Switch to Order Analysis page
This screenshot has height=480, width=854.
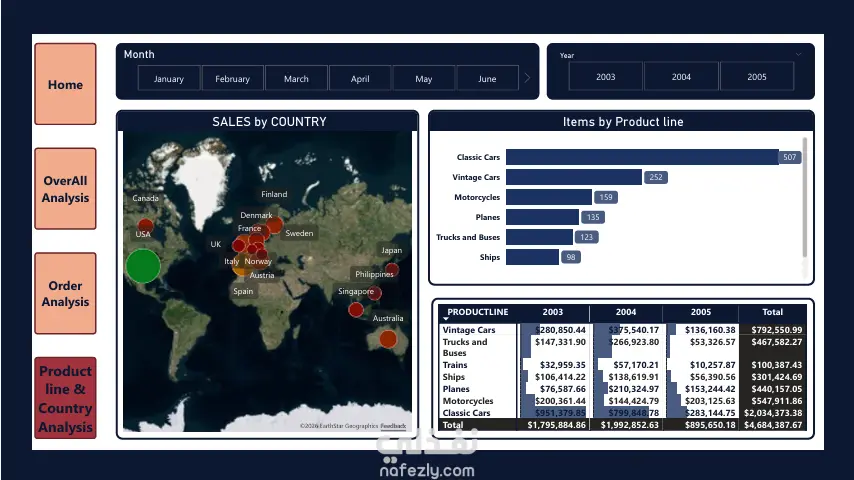[65, 293]
